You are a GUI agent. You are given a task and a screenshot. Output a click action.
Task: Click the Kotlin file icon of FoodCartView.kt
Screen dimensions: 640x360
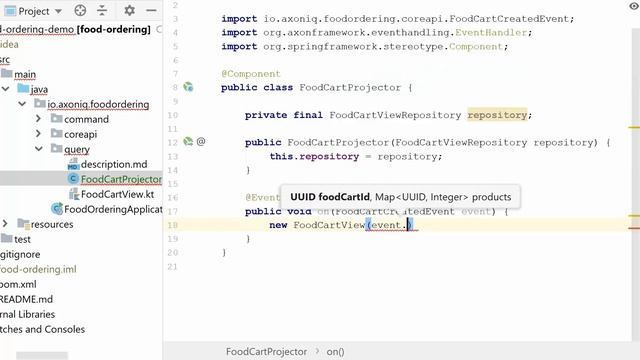coord(73,194)
